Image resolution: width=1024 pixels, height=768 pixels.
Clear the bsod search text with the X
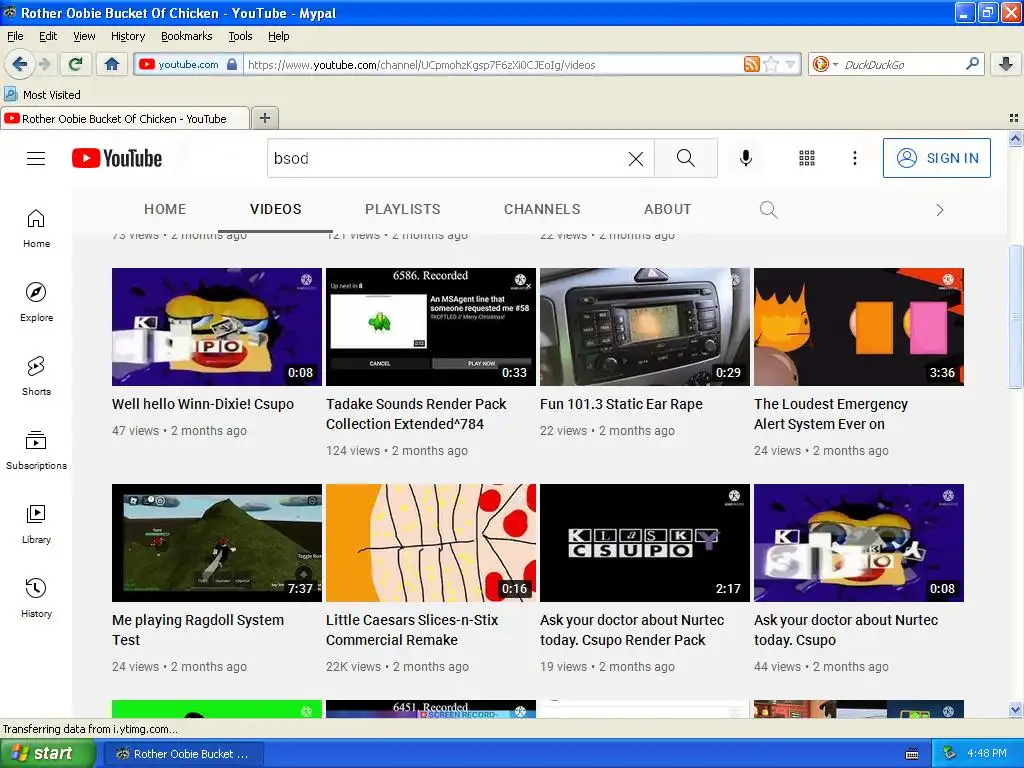click(x=635, y=158)
